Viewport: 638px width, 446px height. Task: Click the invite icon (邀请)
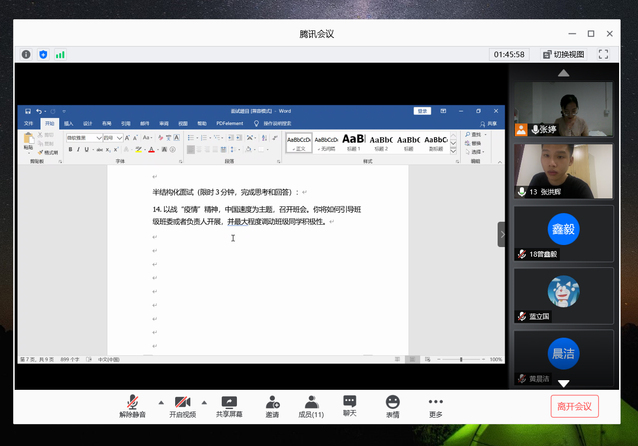[272, 402]
